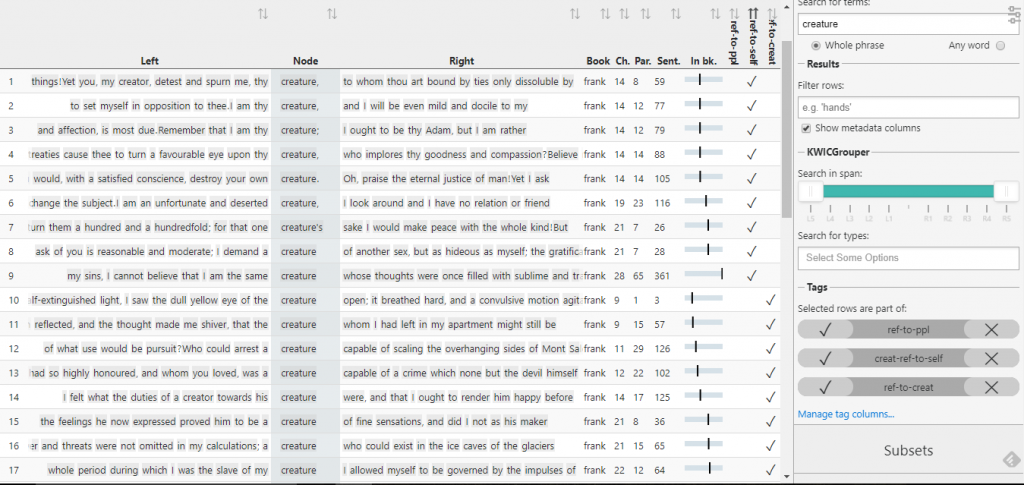Image resolution: width=1024 pixels, height=485 pixels.
Task: Expand the Subsets panel
Action: (908, 451)
